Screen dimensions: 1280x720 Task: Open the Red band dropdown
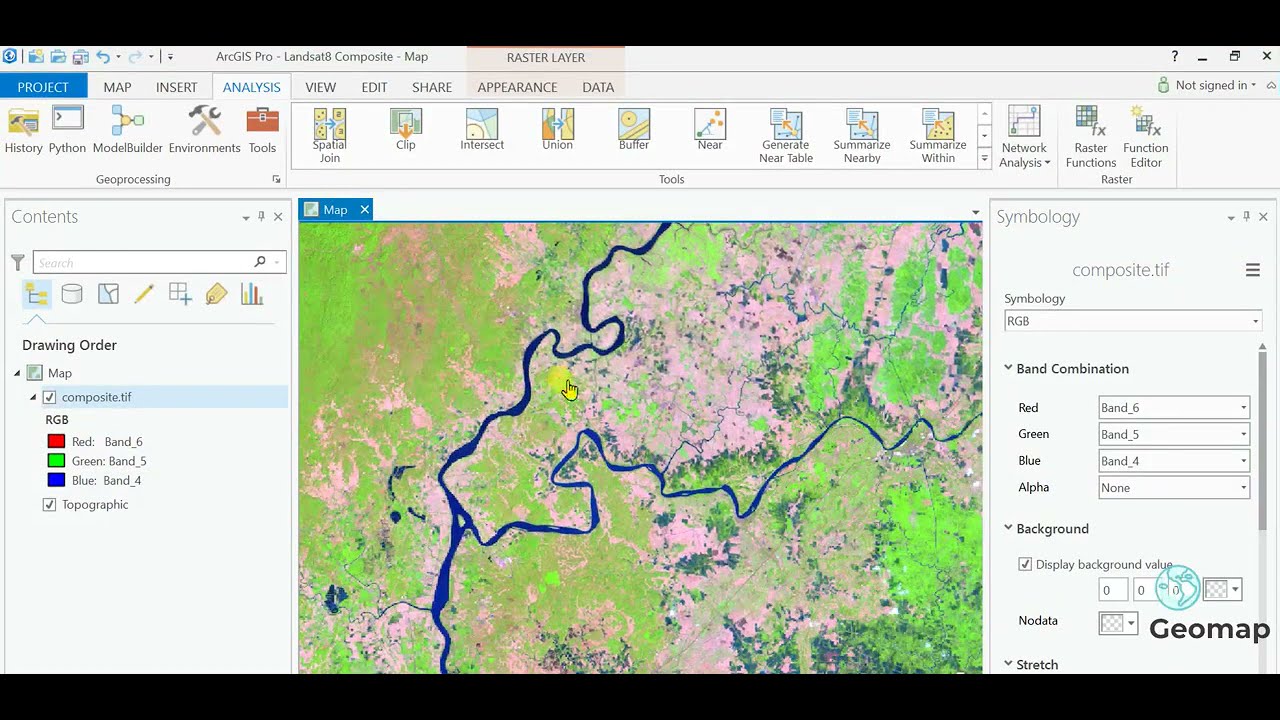(x=1174, y=408)
